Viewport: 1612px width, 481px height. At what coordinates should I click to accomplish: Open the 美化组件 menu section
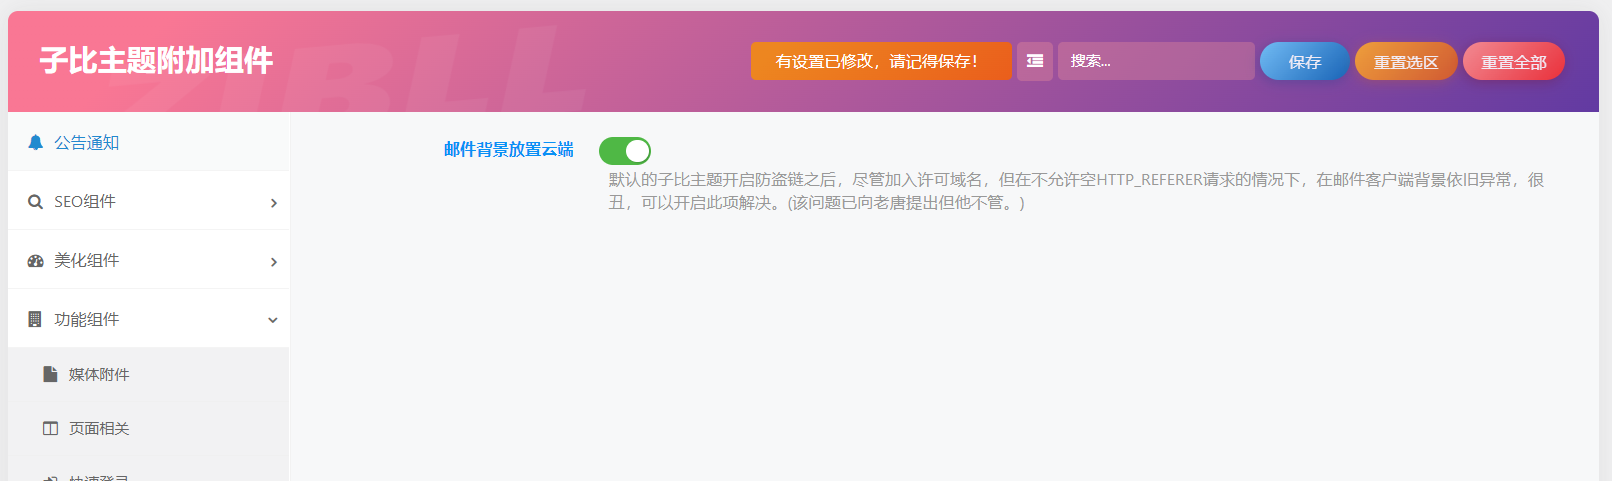pyautogui.click(x=148, y=260)
